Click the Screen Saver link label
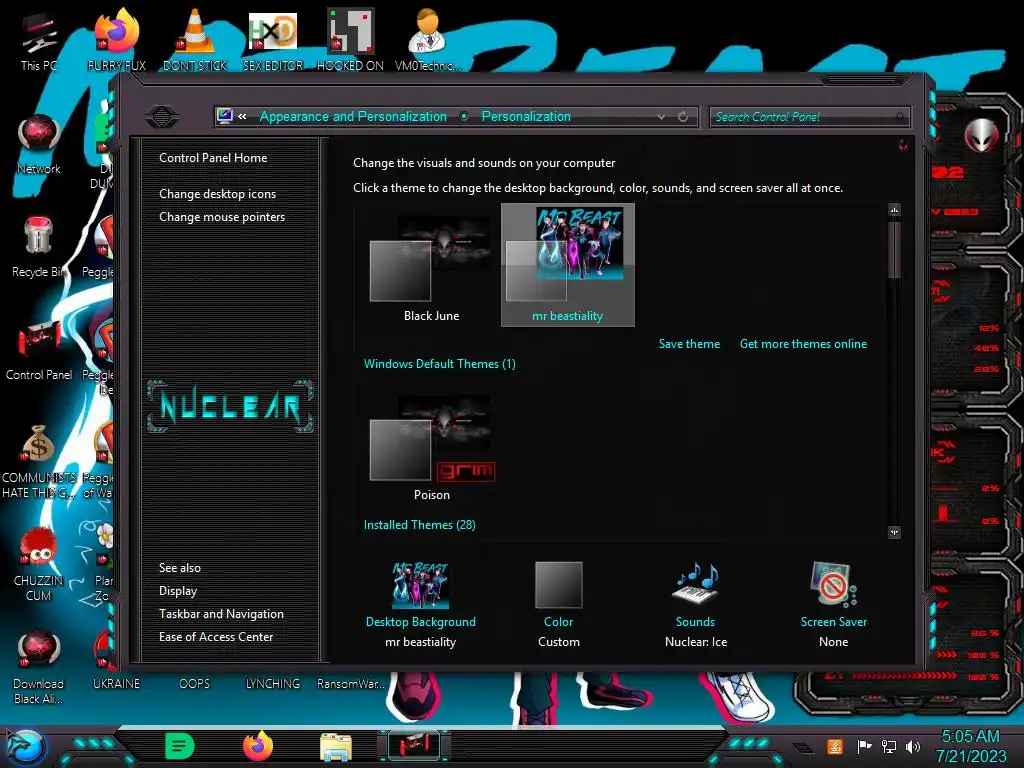 [834, 622]
